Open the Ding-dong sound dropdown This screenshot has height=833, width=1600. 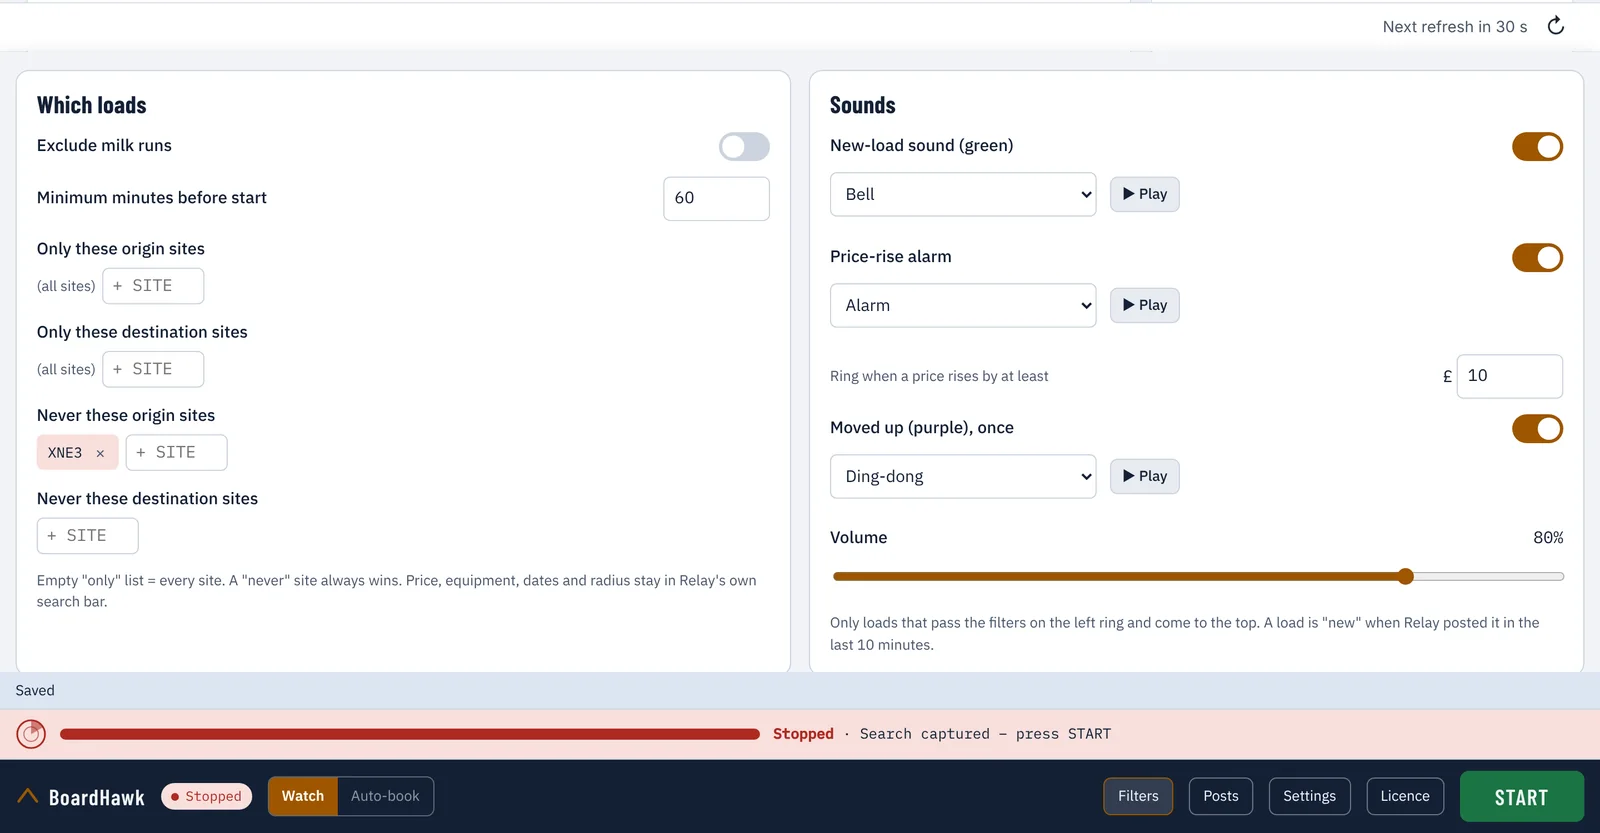tap(963, 476)
